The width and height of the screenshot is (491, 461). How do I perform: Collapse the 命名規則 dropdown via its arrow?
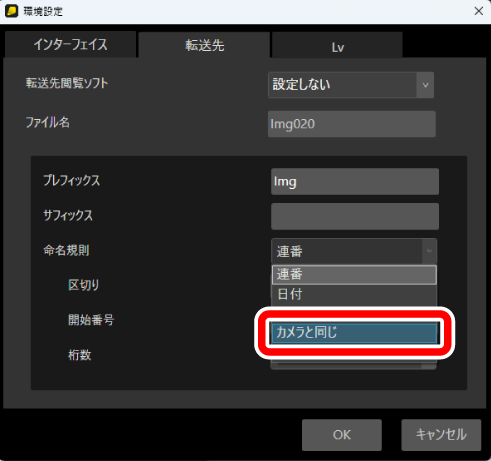[x=429, y=251]
